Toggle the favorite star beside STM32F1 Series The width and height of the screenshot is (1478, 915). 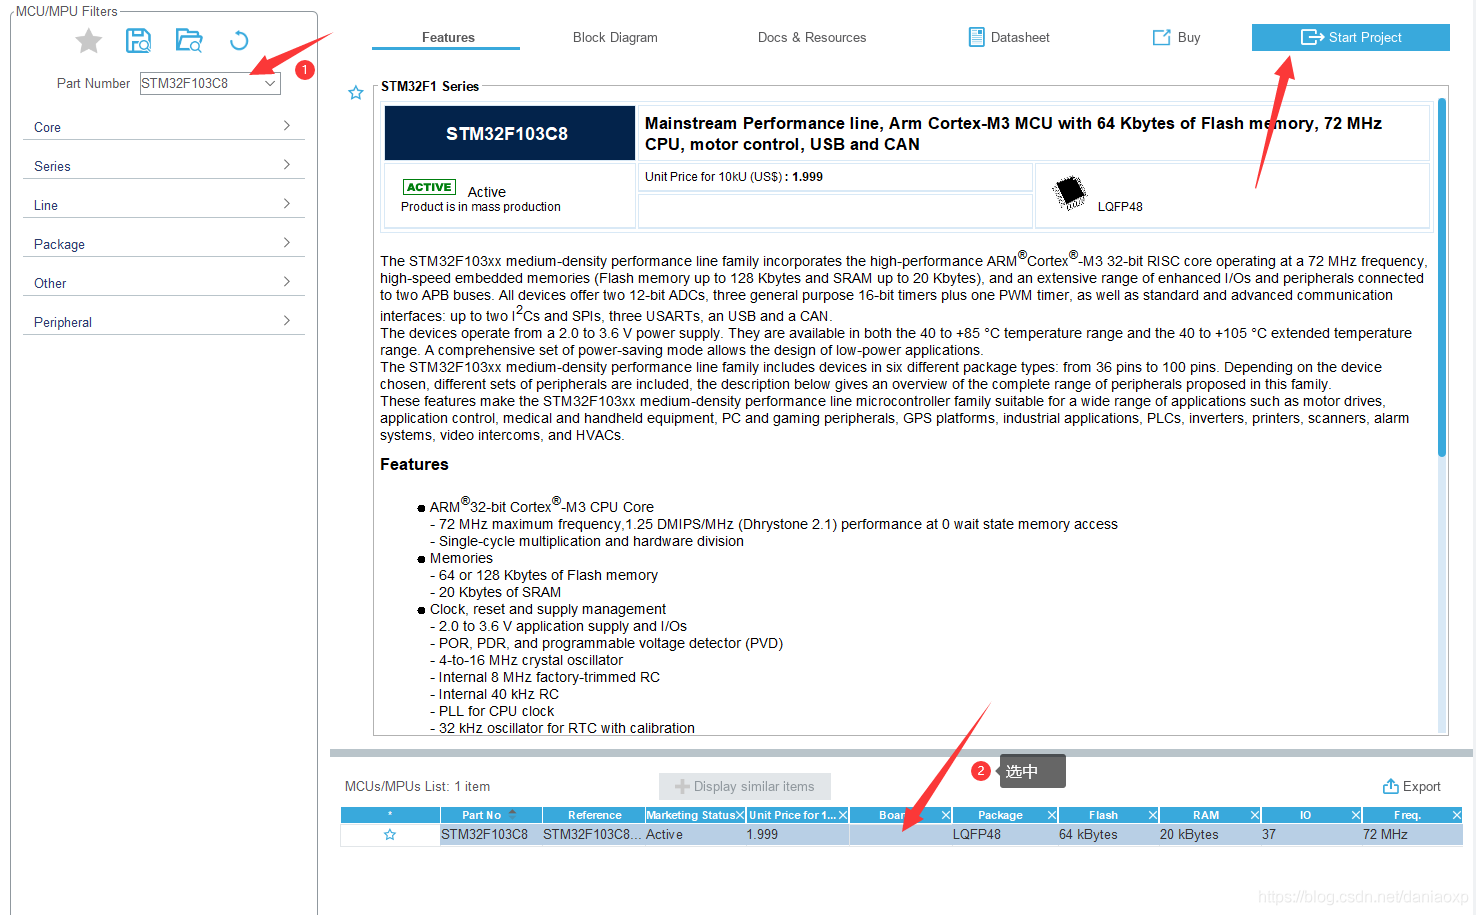point(355,93)
